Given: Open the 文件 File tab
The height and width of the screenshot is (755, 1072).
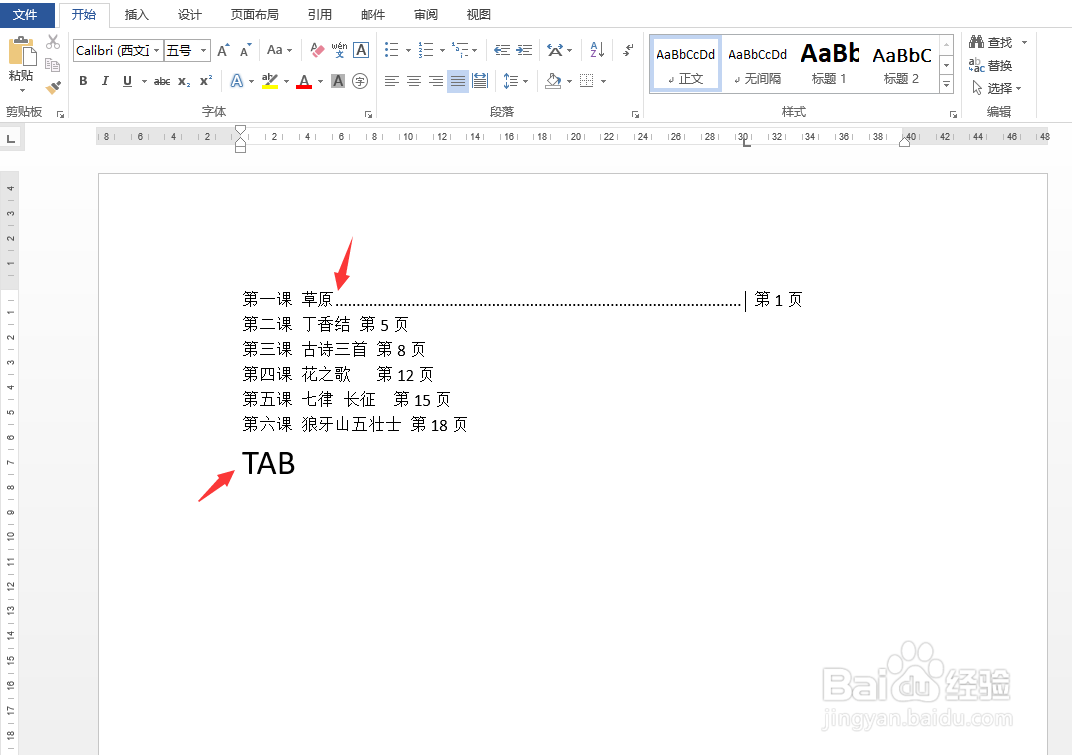Looking at the screenshot, I should coord(25,14).
